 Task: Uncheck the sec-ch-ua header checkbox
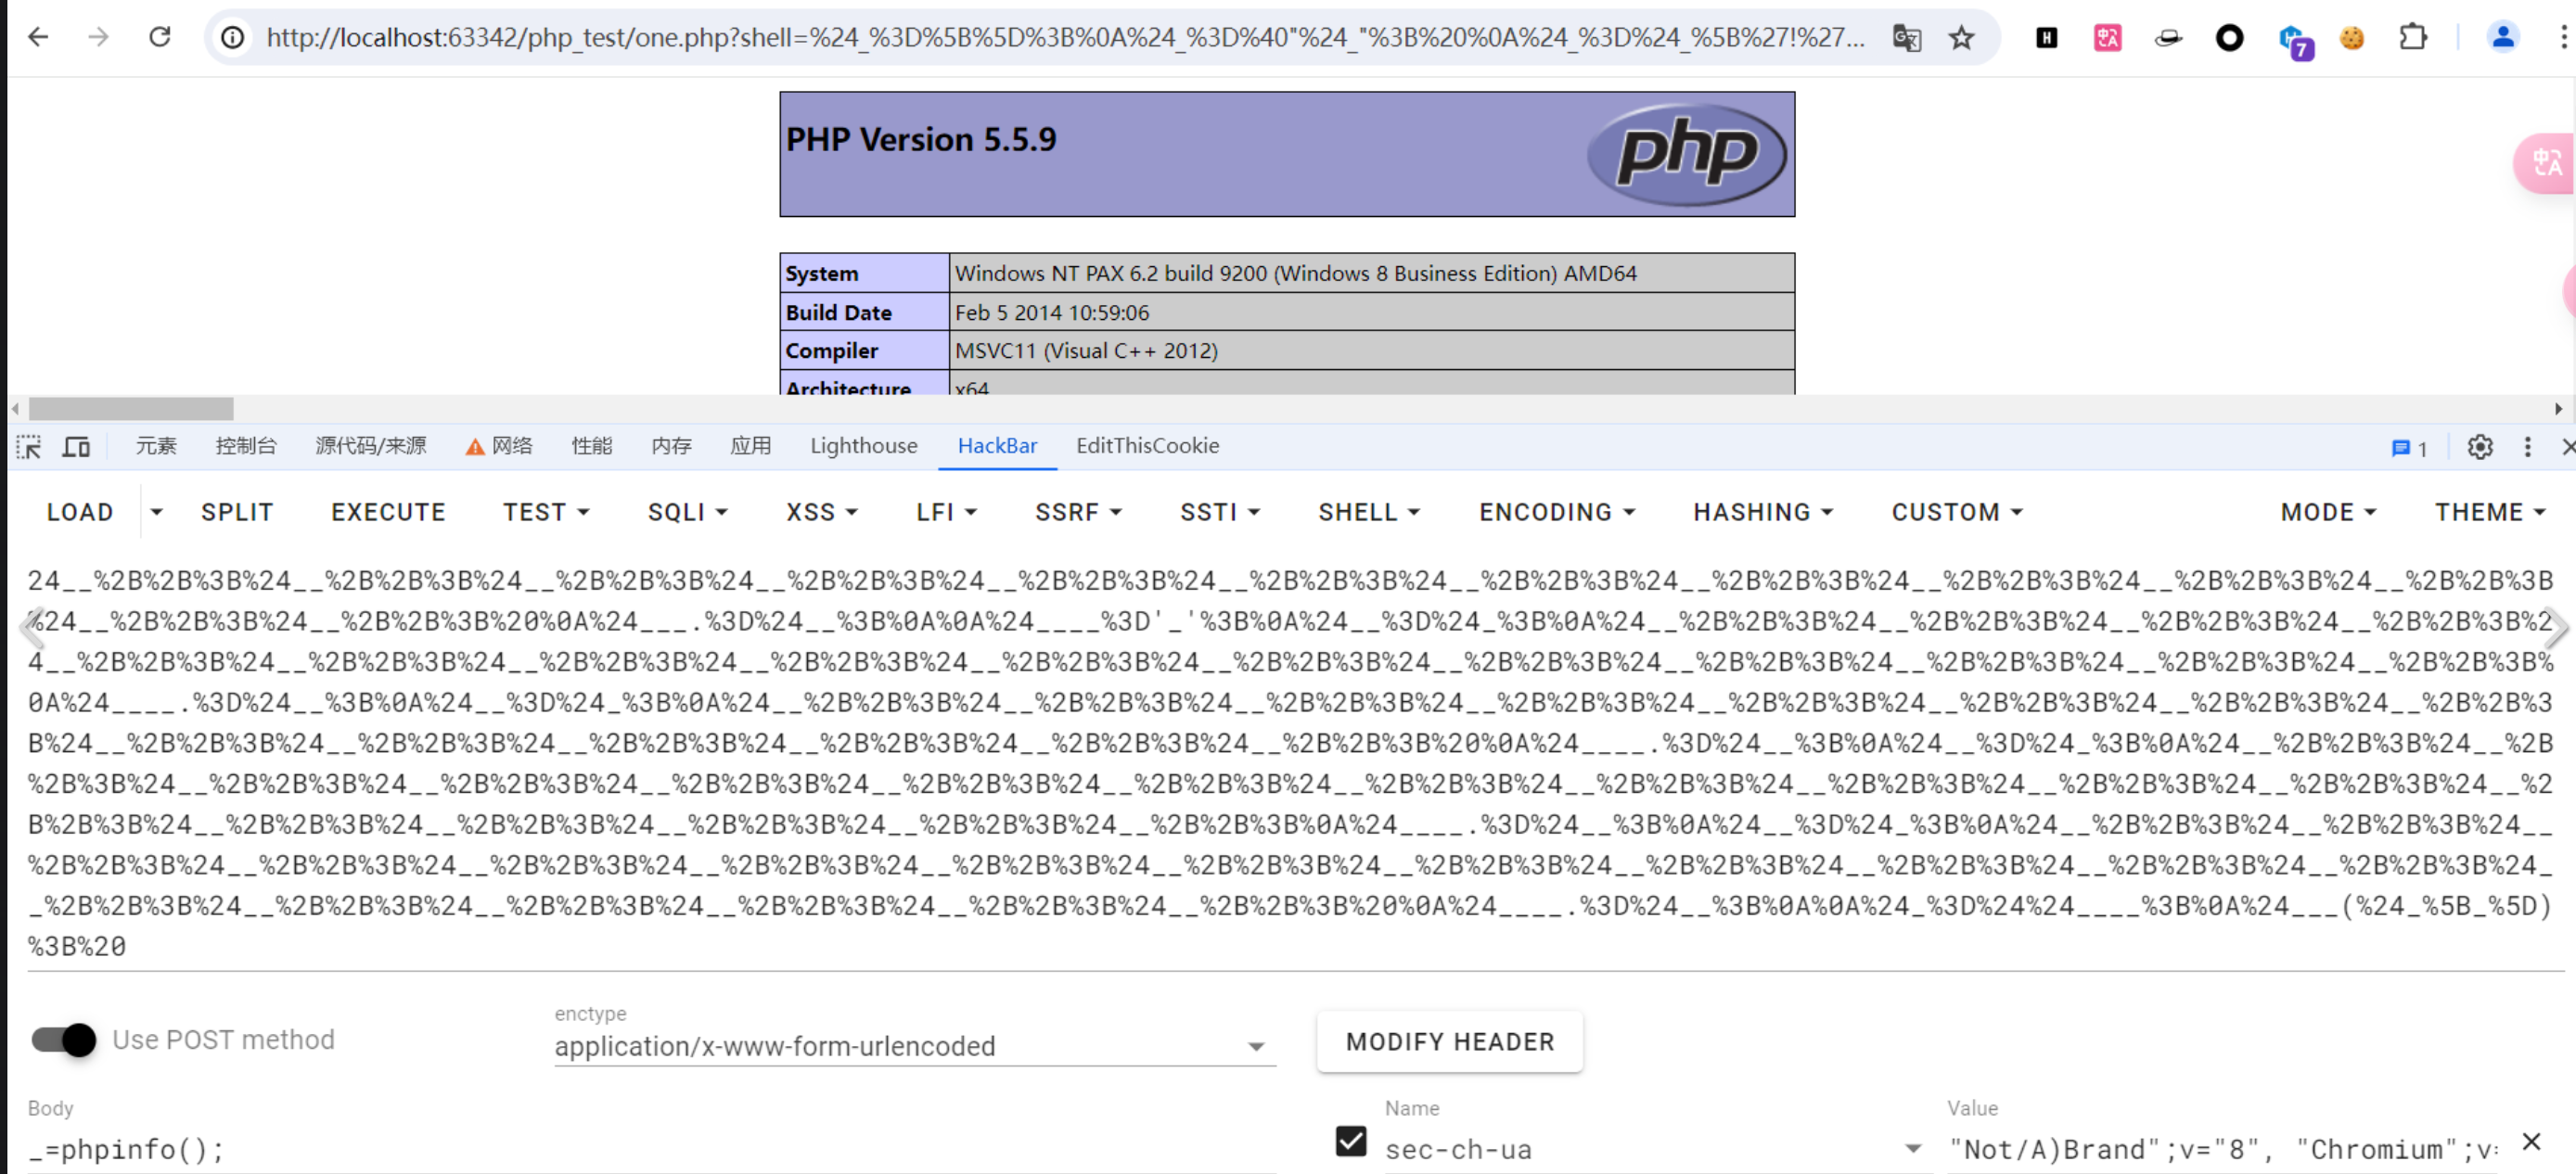[1350, 1141]
